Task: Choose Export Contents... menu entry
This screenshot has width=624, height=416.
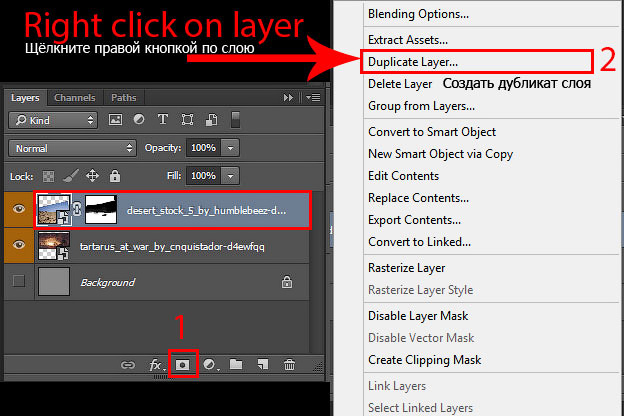Action: pyautogui.click(x=414, y=220)
